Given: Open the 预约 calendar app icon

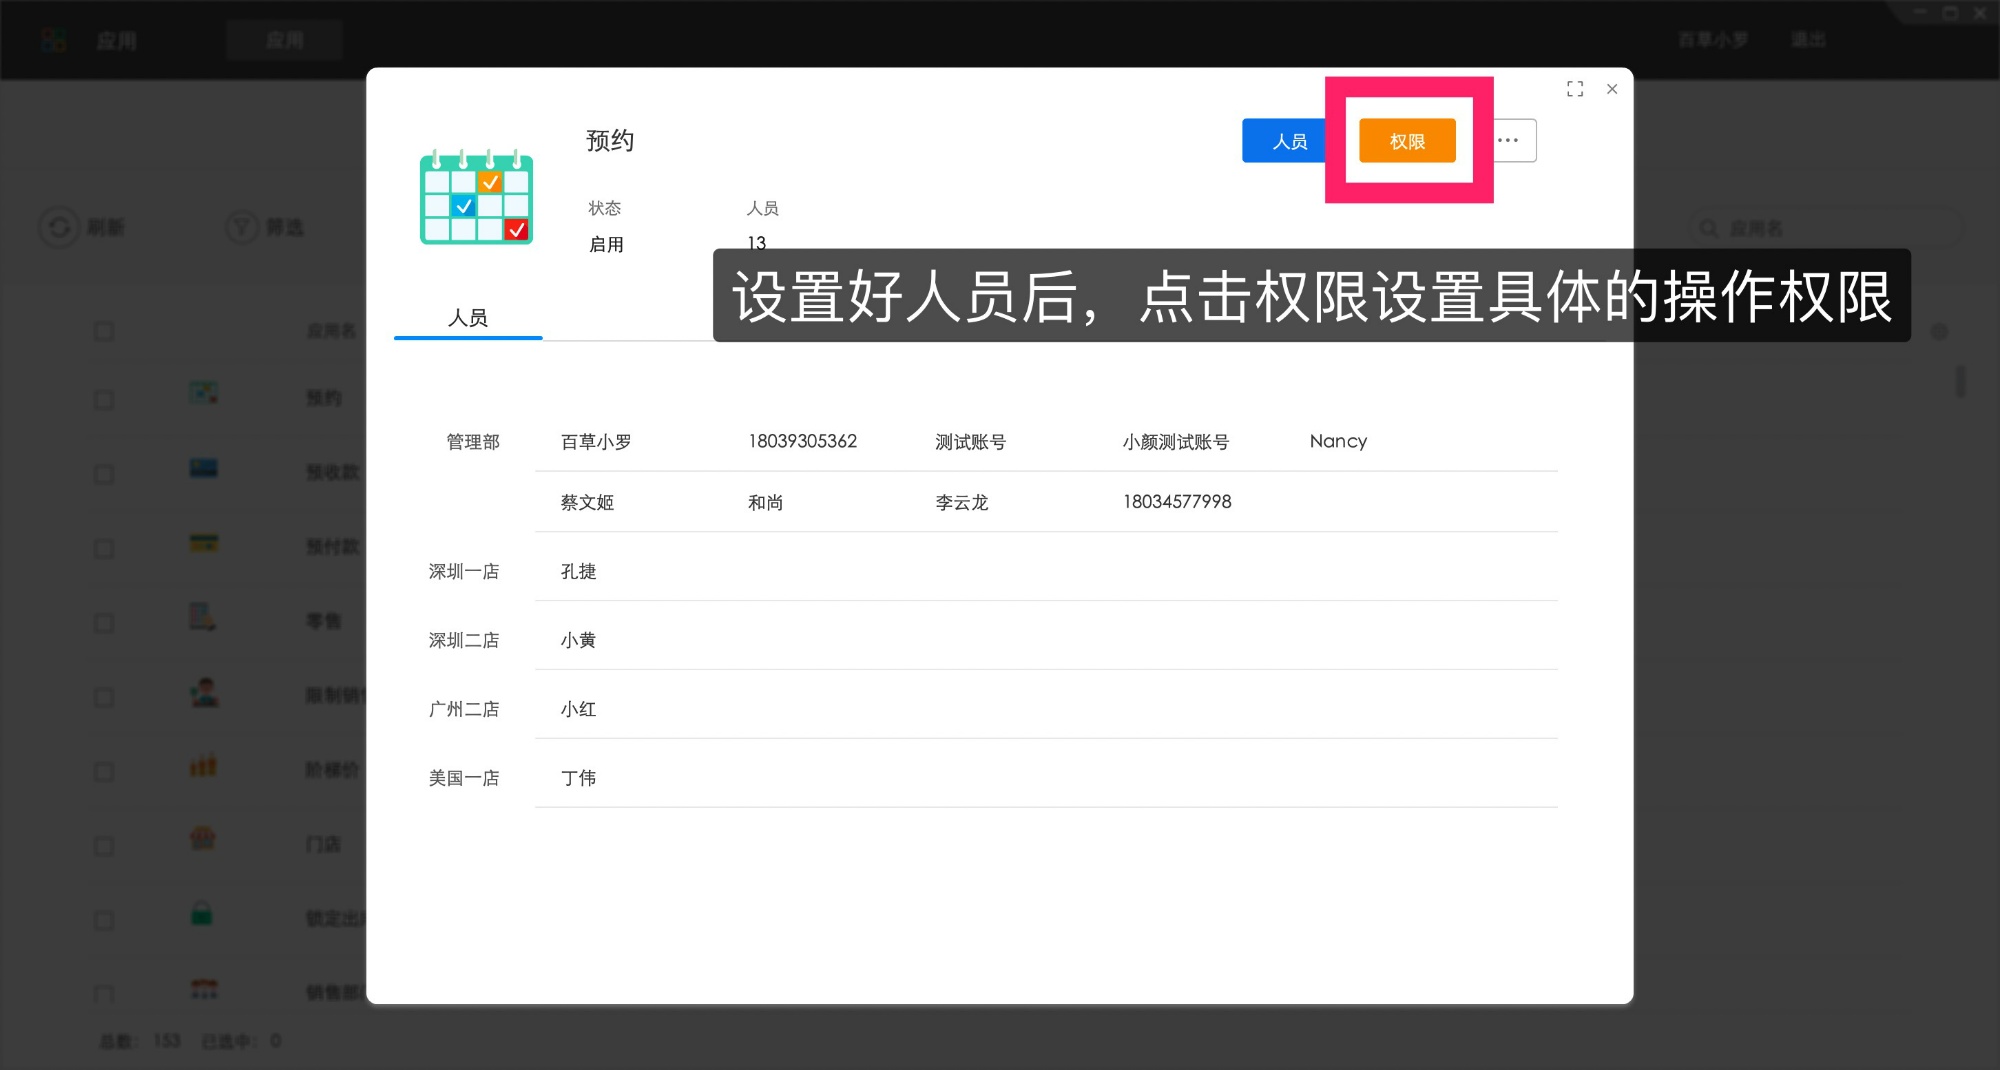Looking at the screenshot, I should click(x=204, y=393).
